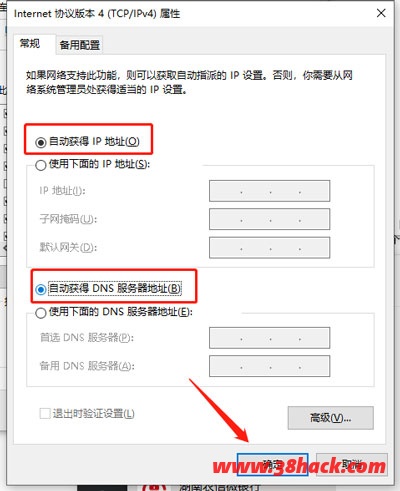Click the 子网掩码 input field
400x491 pixels.
[270, 219]
